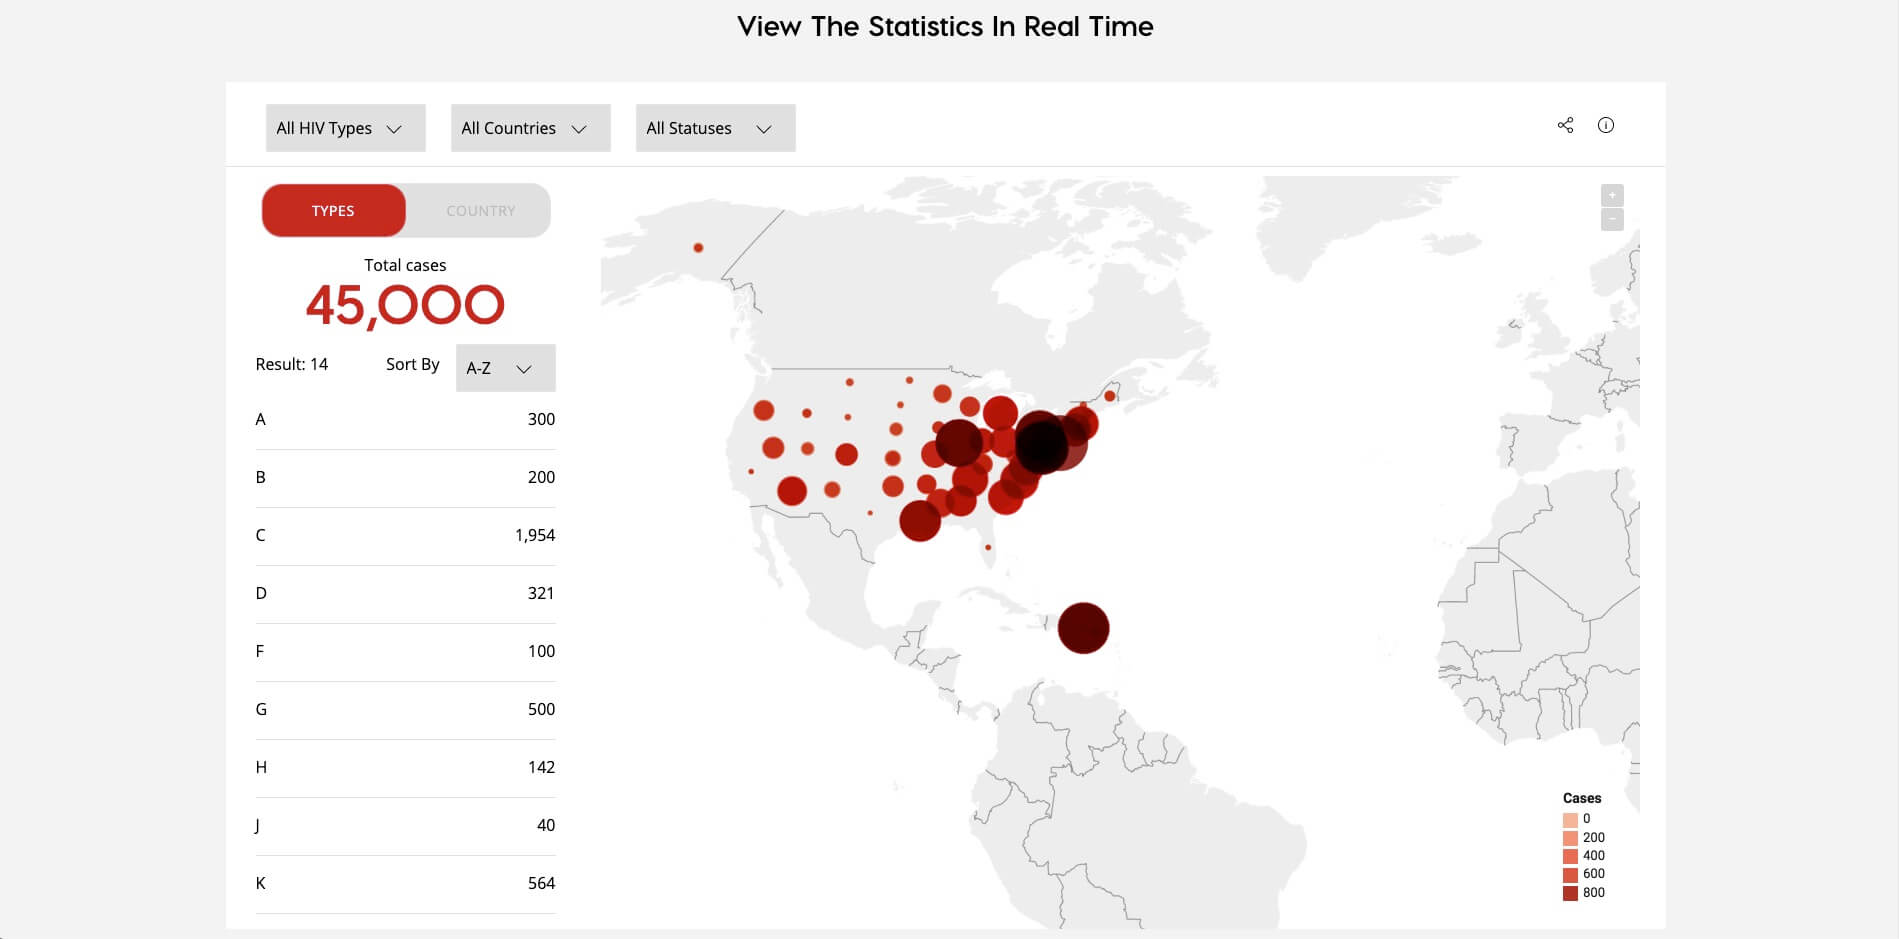Select type A row with 300 cases
Viewport: 1899px width, 939px height.
tap(405, 419)
